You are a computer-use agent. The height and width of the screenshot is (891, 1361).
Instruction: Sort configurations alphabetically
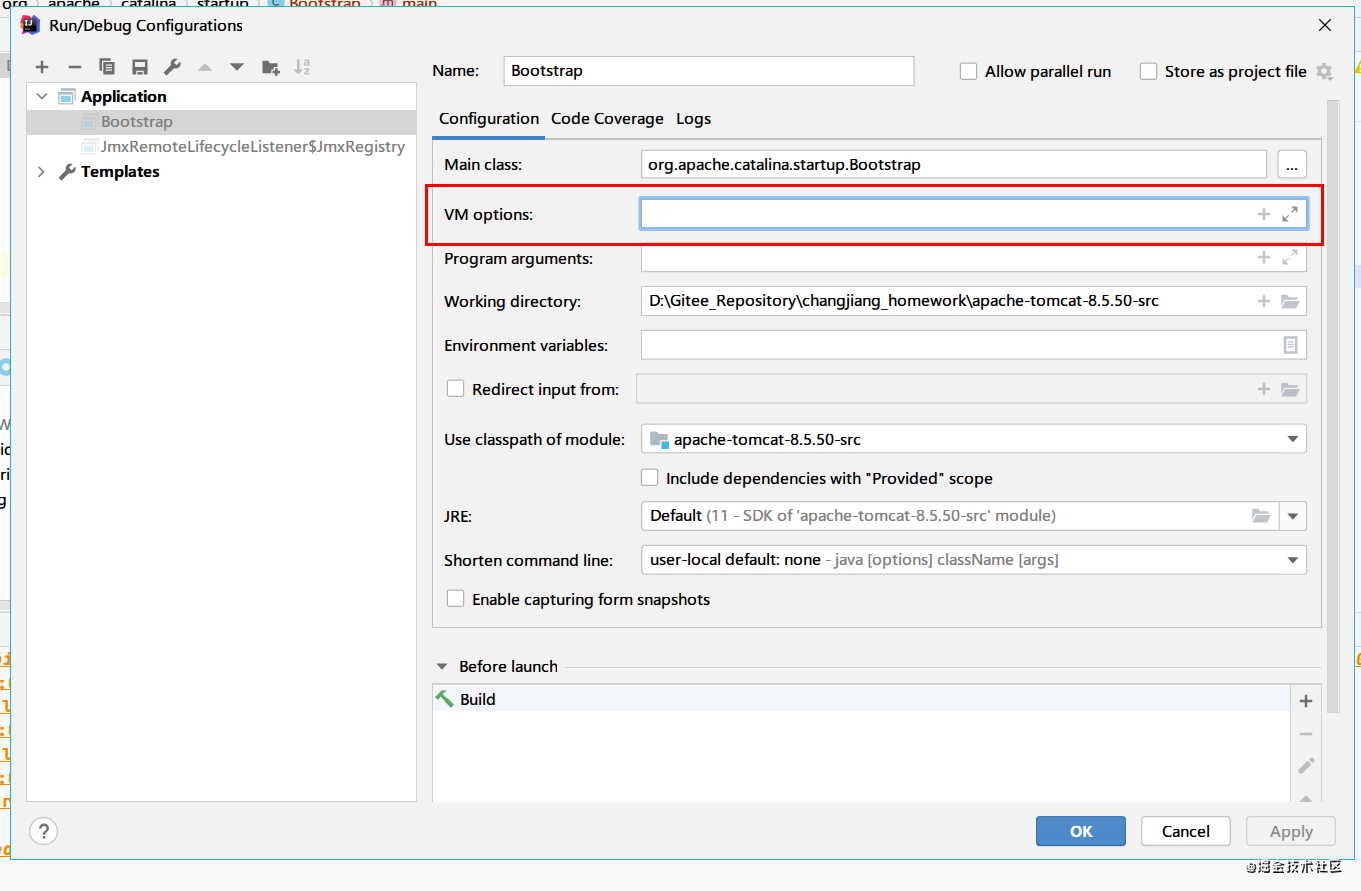coord(302,67)
